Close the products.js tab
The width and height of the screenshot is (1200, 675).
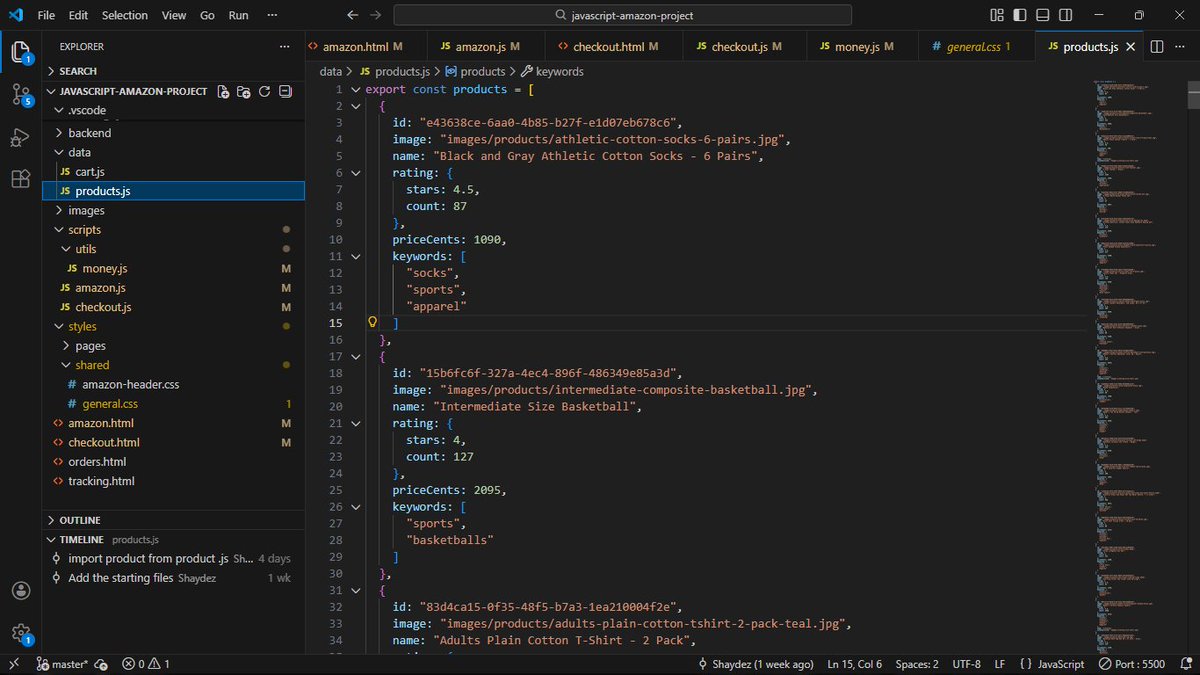pos(1131,47)
